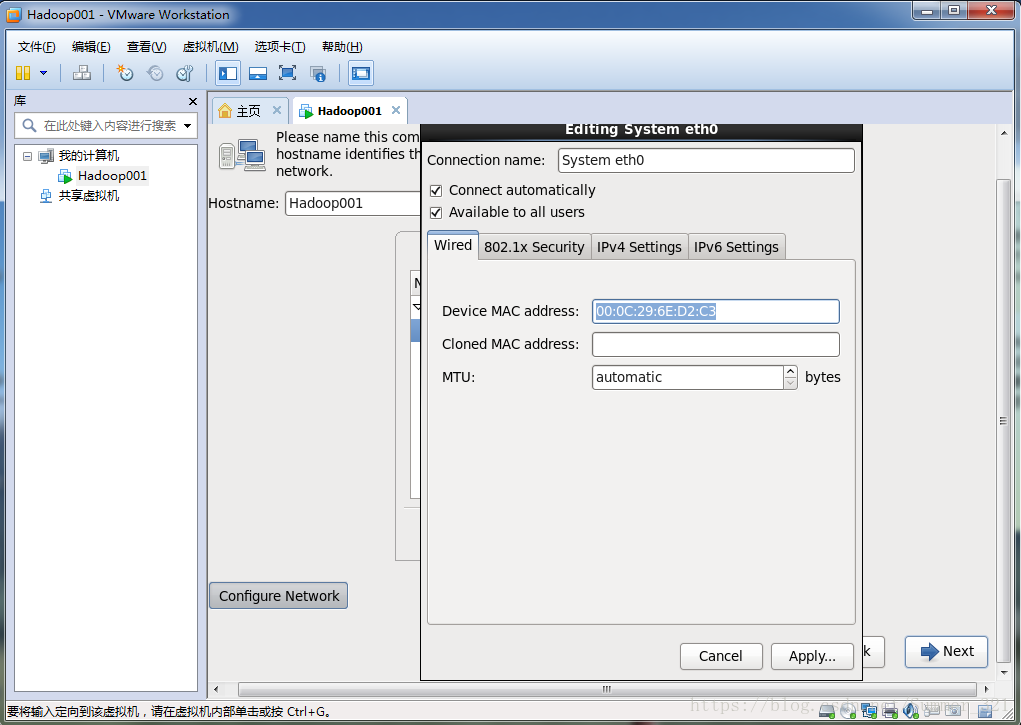Viewport: 1021px width, 725px height.
Task: Open the 文件(F) menu
Action: point(36,47)
